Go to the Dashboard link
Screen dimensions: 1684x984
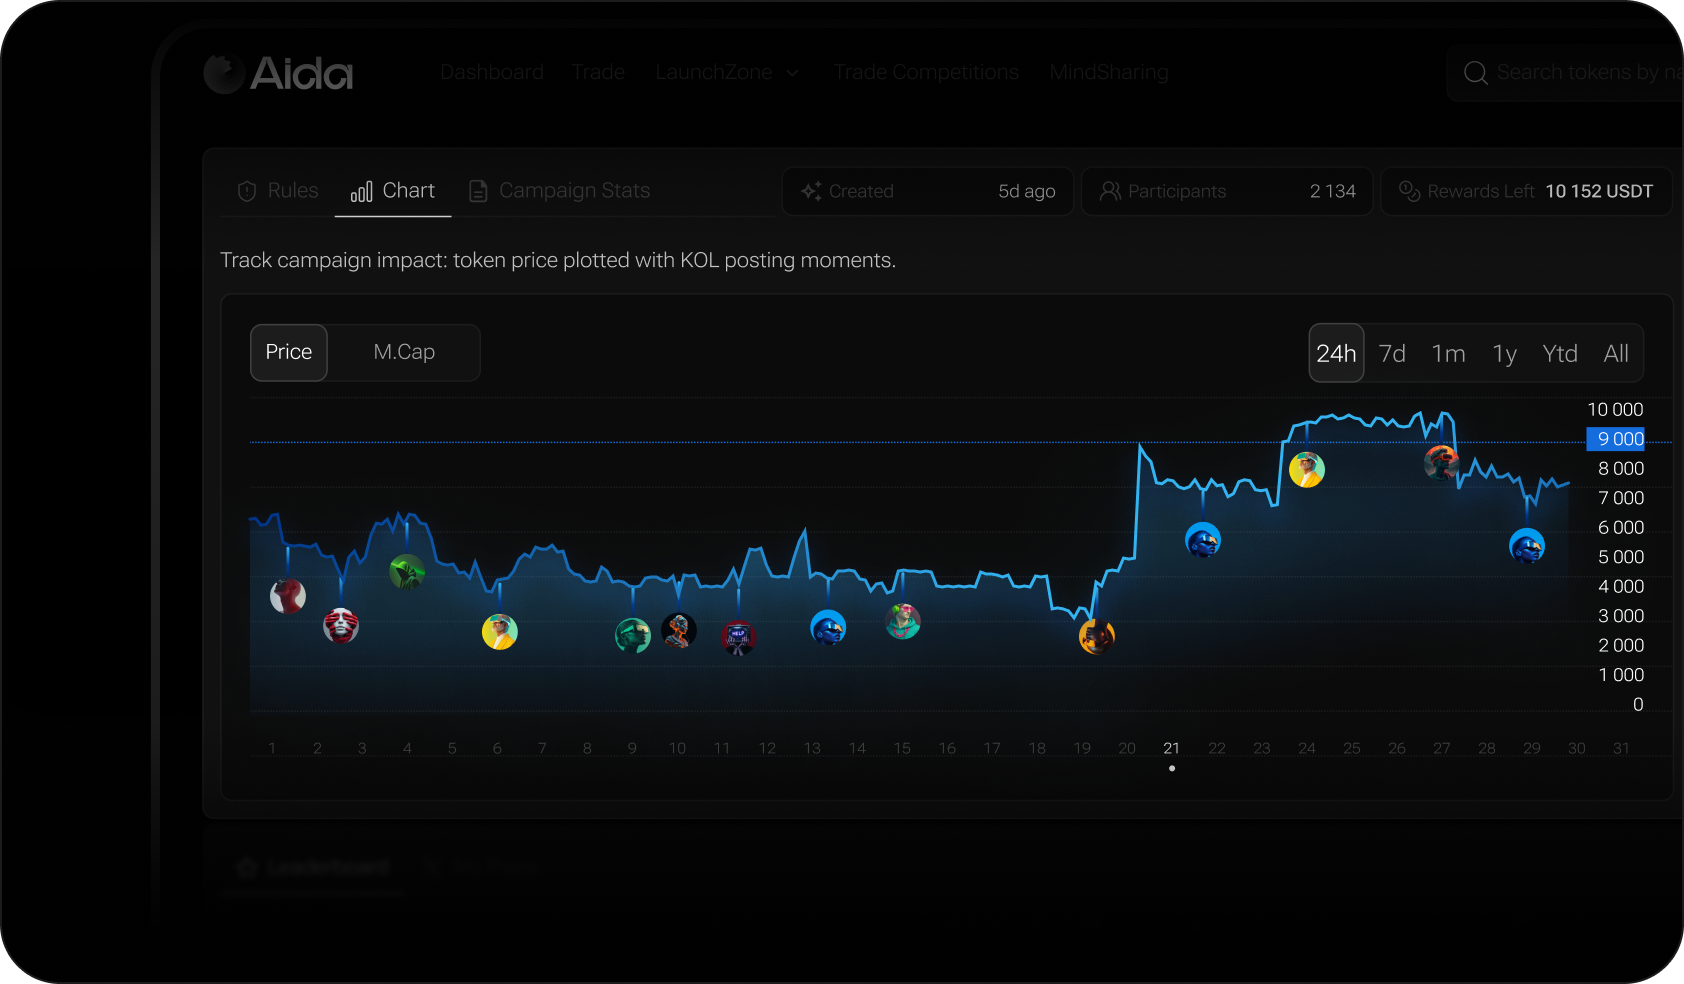point(492,73)
